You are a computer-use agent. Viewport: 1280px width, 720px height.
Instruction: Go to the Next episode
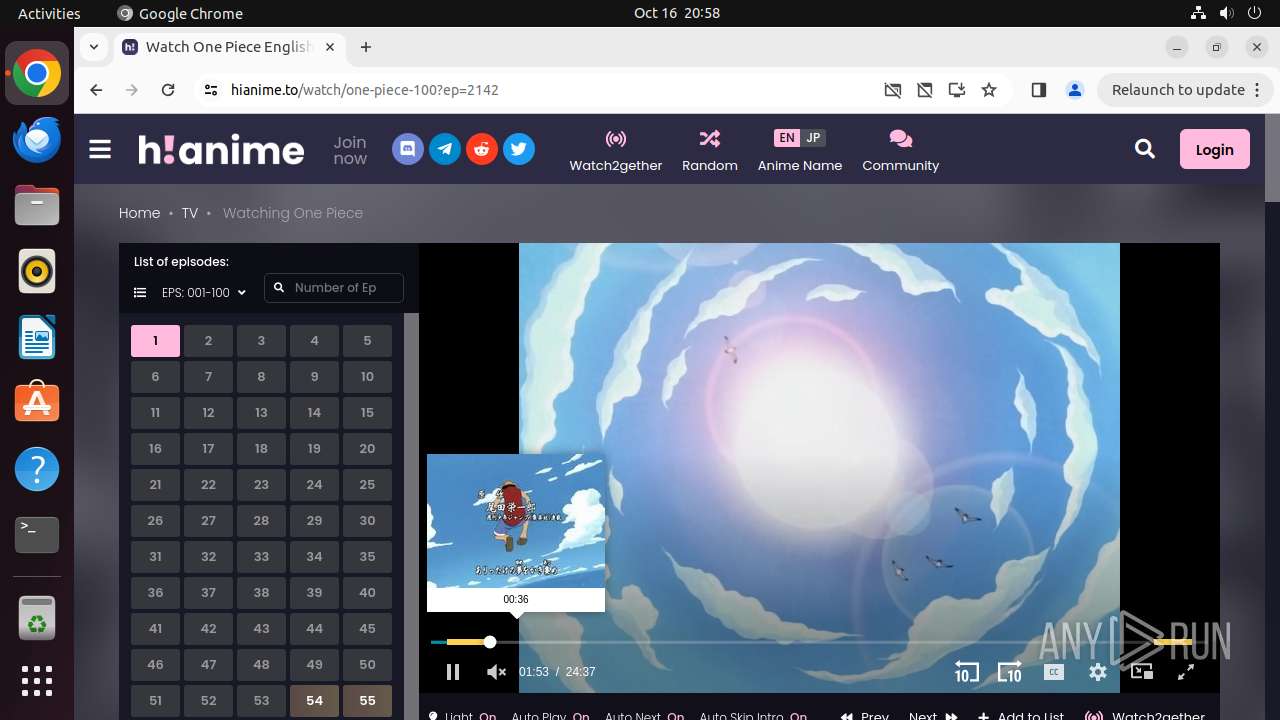pos(933,715)
